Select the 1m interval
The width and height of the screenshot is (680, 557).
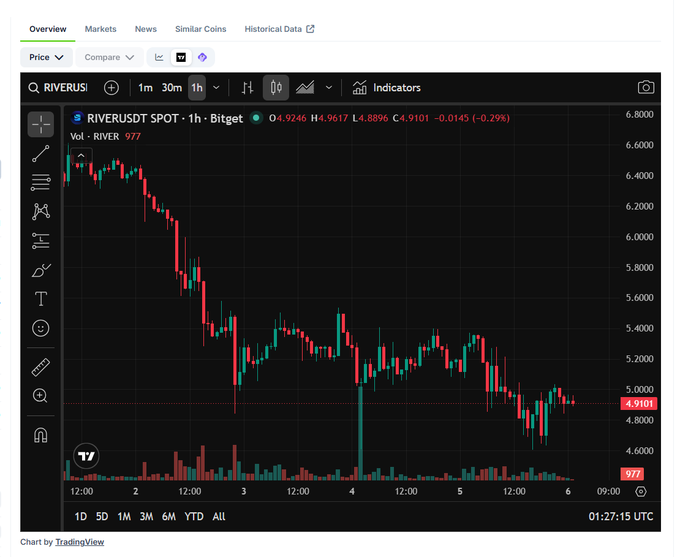tap(145, 88)
